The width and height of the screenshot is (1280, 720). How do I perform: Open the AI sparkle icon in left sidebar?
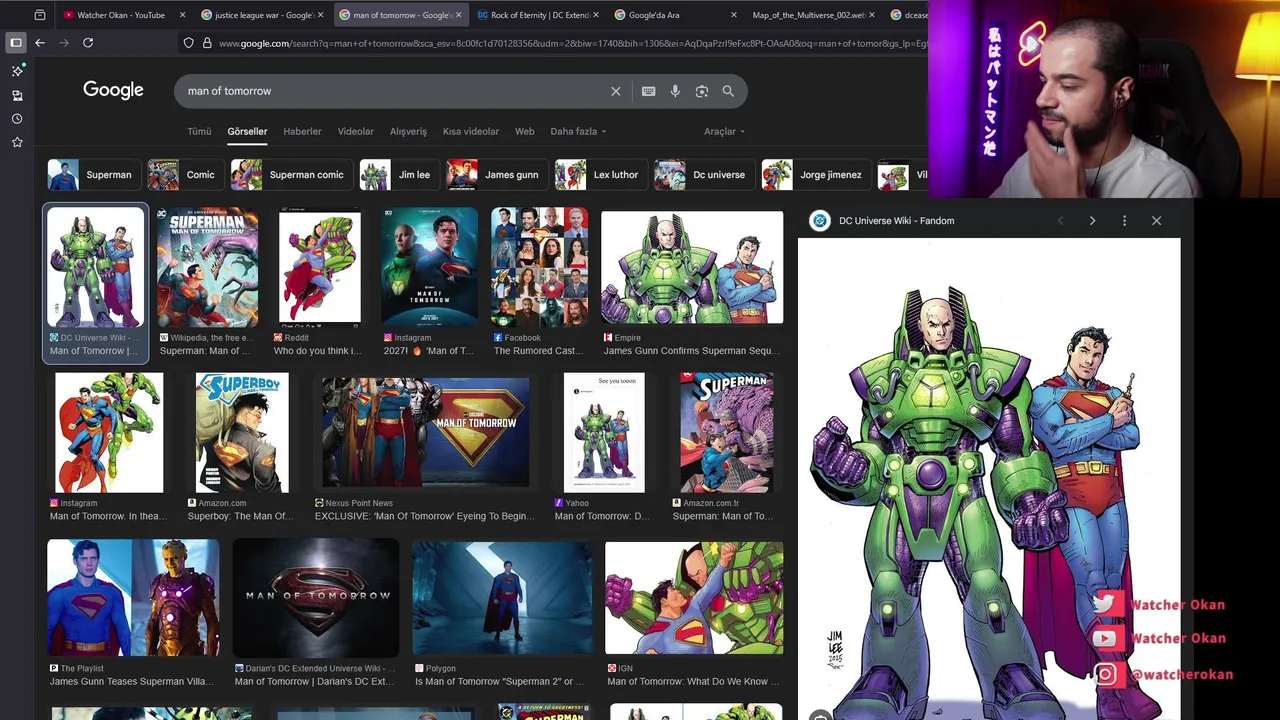[17, 71]
